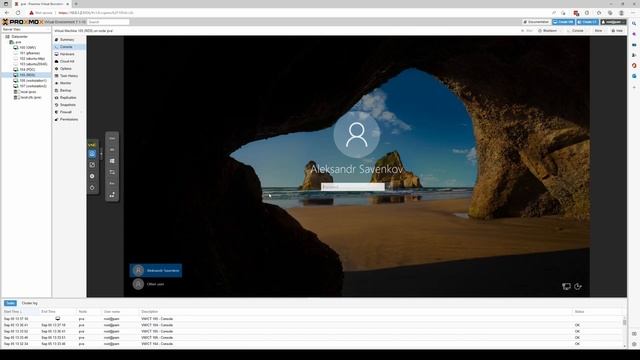640x360 pixels.
Task: Click Create CT button
Action: 587,22
